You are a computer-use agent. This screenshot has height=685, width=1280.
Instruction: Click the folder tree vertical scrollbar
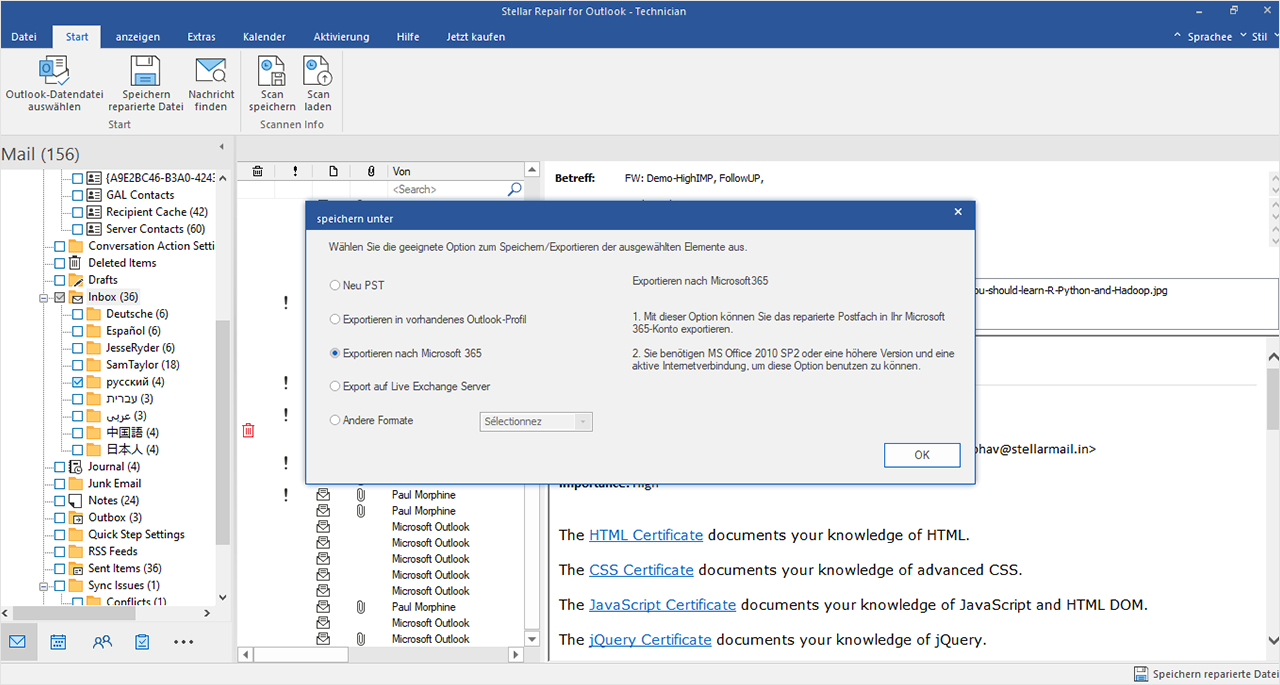223,432
